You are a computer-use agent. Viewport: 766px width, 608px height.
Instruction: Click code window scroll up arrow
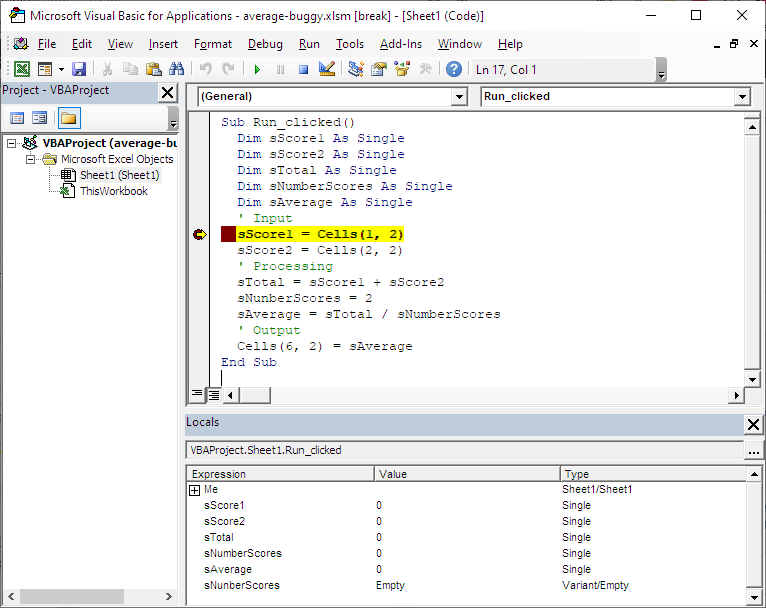(x=752, y=127)
